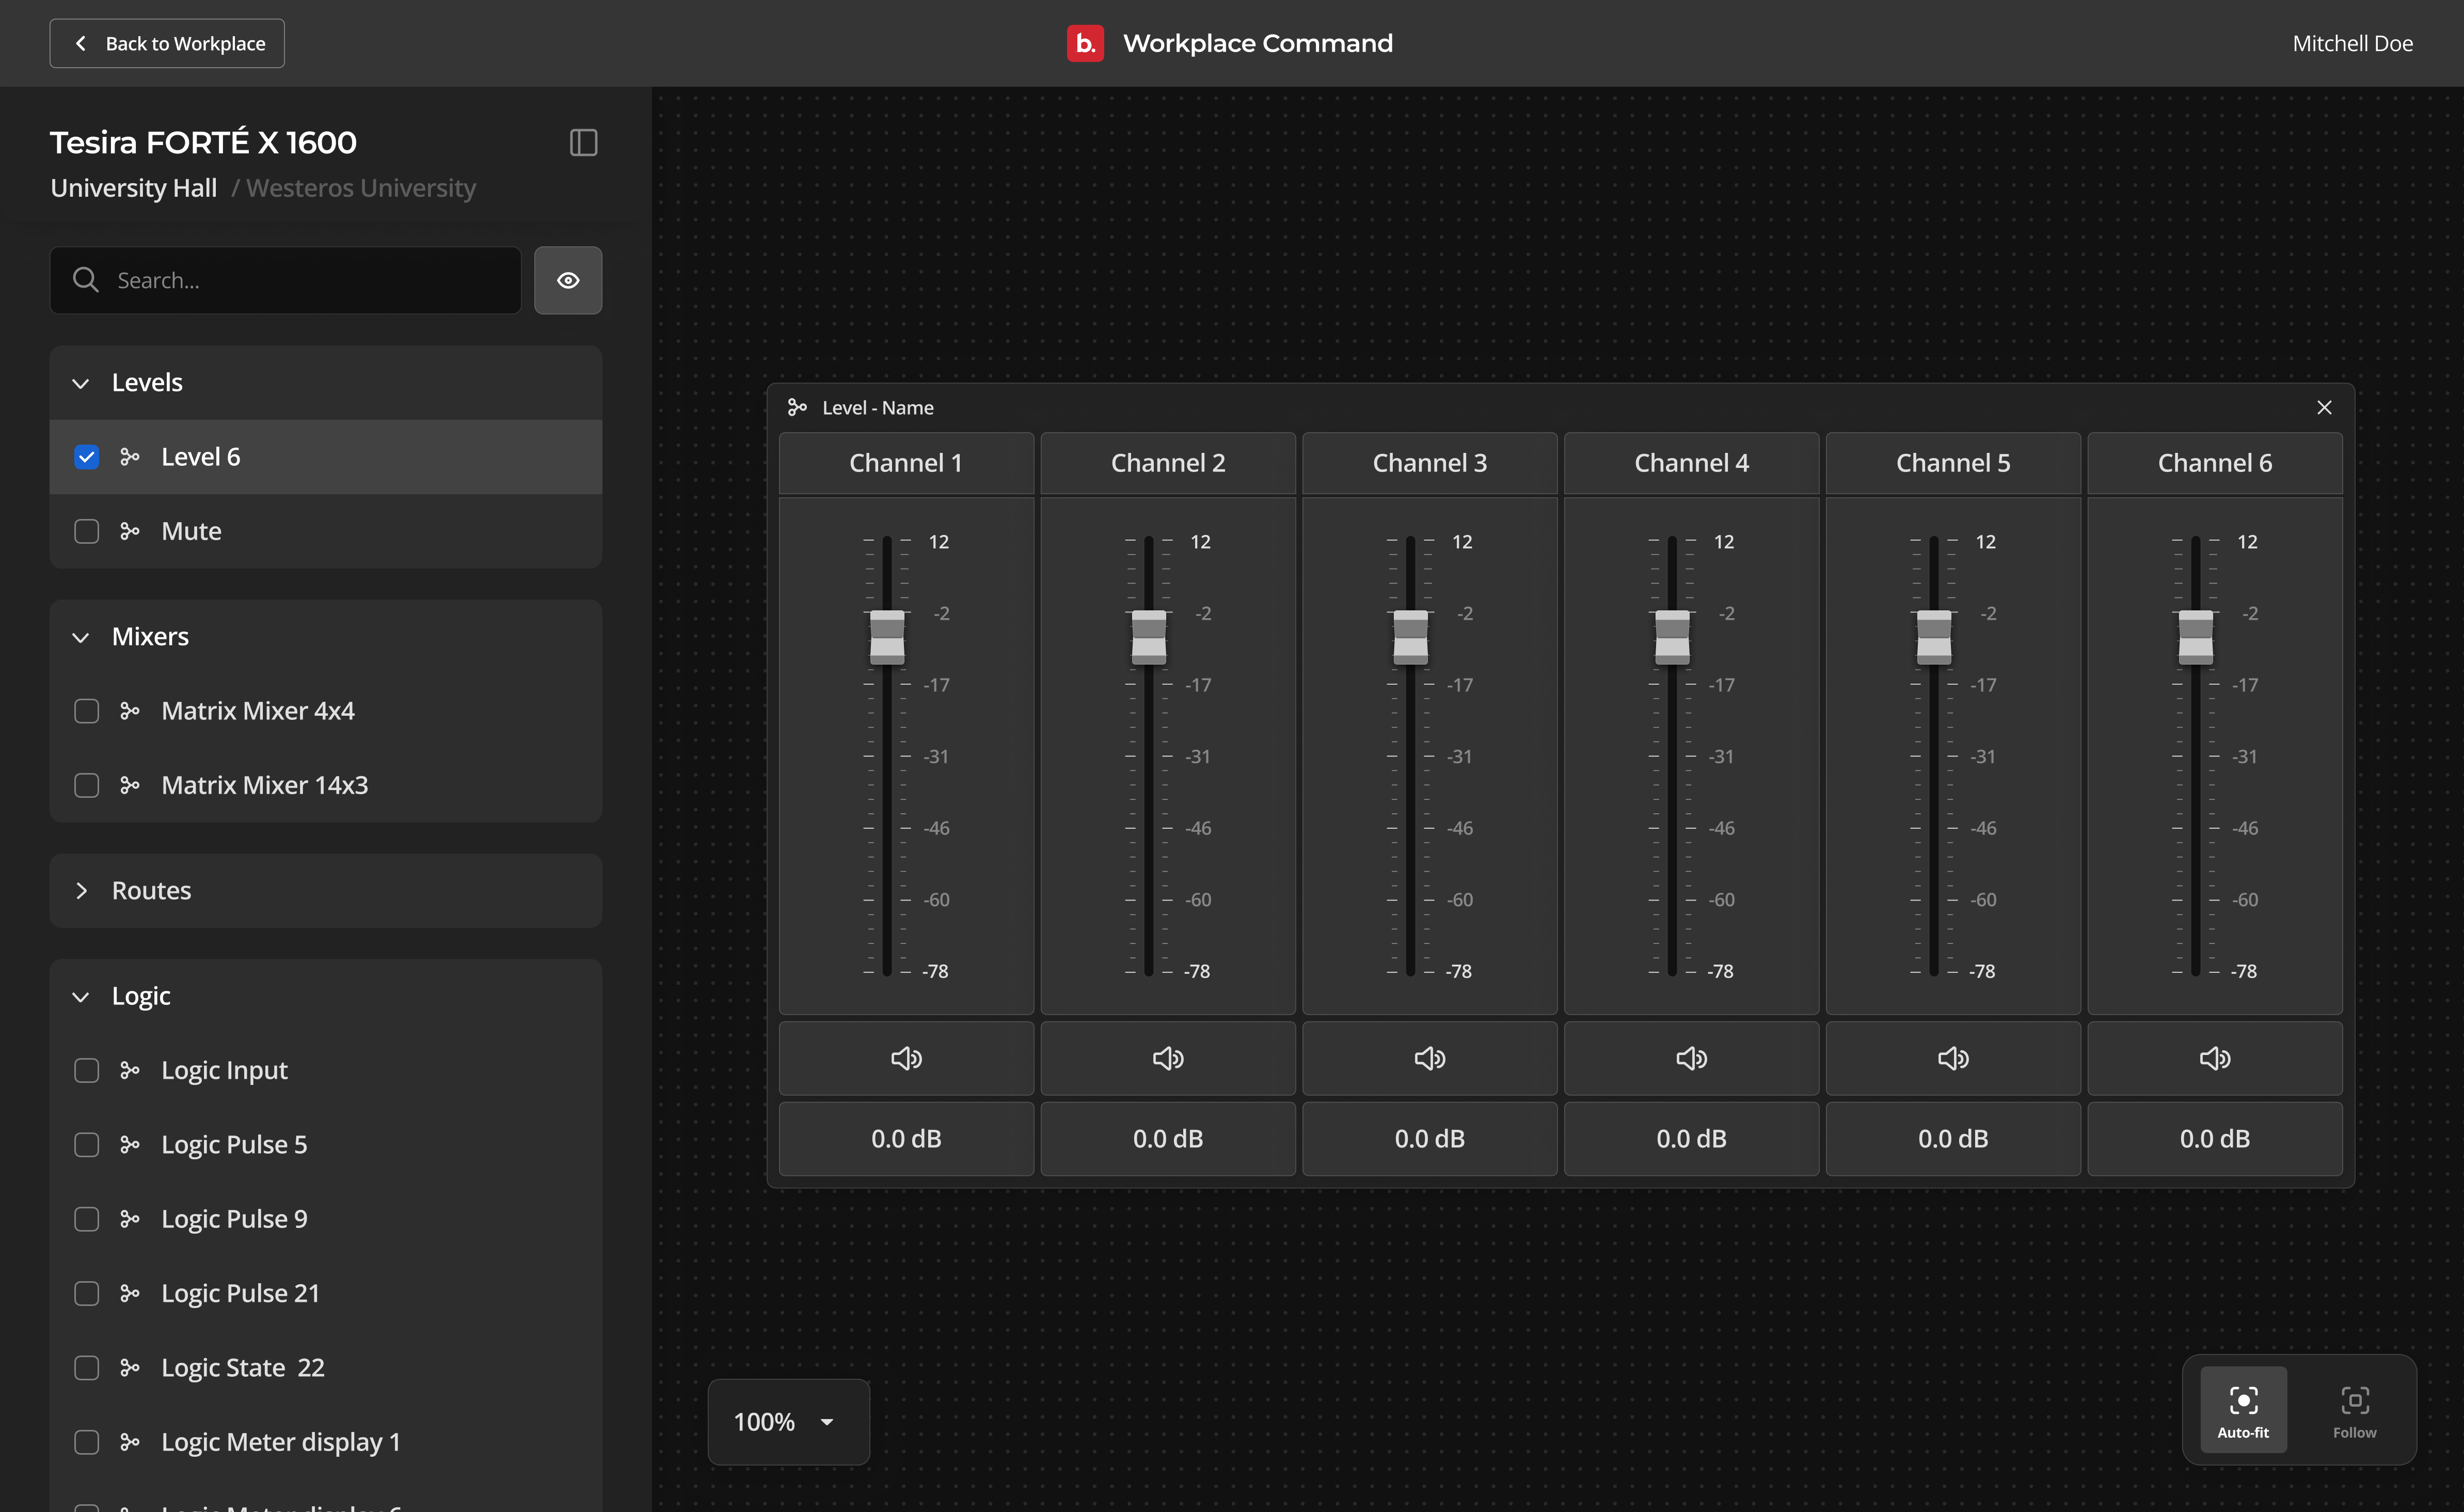Check the Logic Input checkbox
Image resolution: width=2464 pixels, height=1512 pixels.
pyautogui.click(x=87, y=1070)
